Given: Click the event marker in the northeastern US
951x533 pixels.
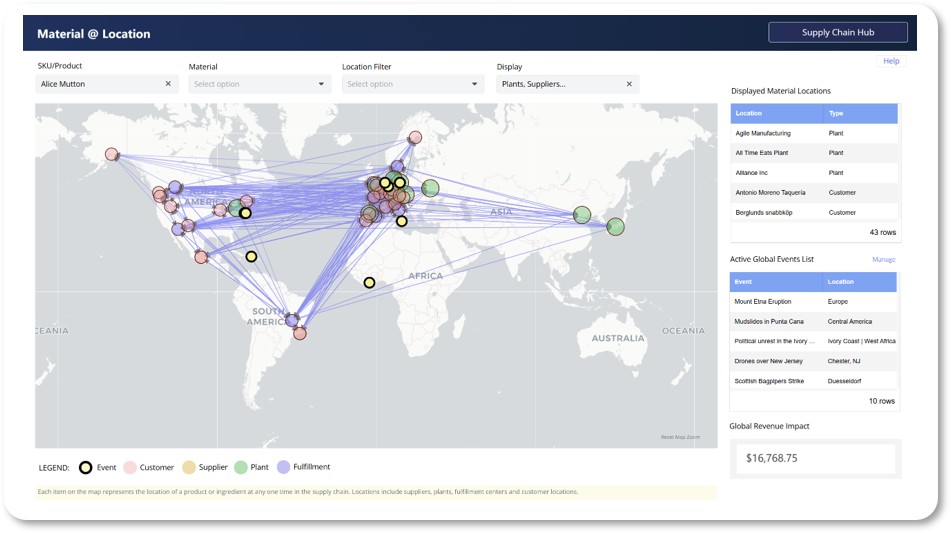Looking at the screenshot, I should click(x=245, y=213).
